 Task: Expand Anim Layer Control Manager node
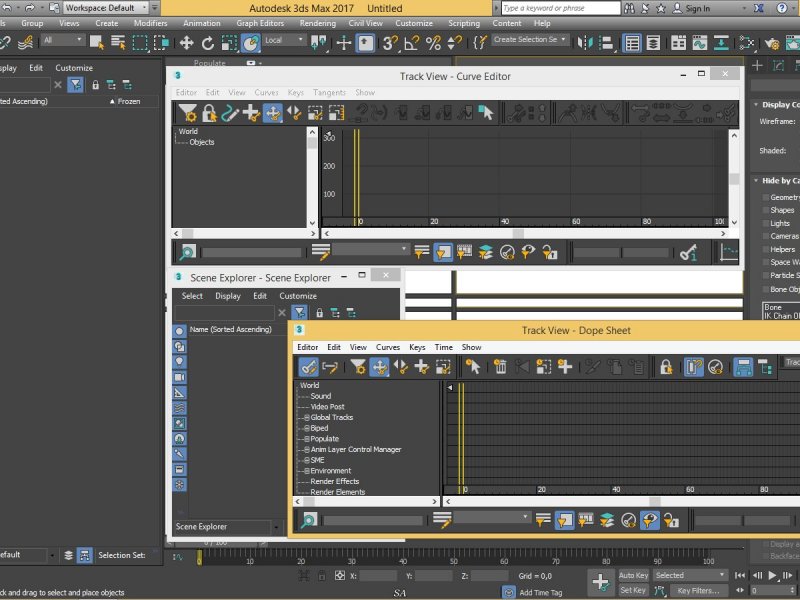coord(307,449)
